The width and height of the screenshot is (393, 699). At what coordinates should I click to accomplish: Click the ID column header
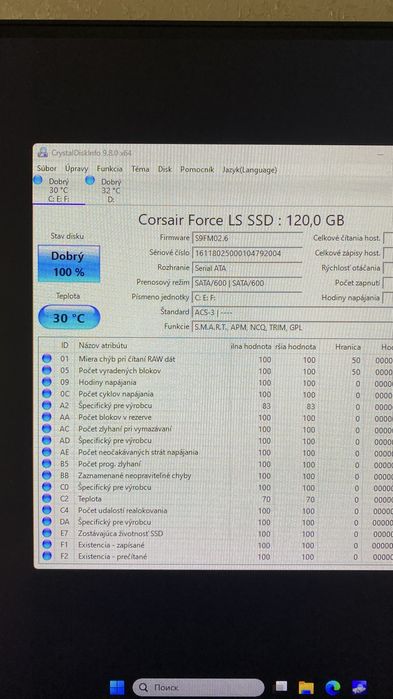[65, 345]
